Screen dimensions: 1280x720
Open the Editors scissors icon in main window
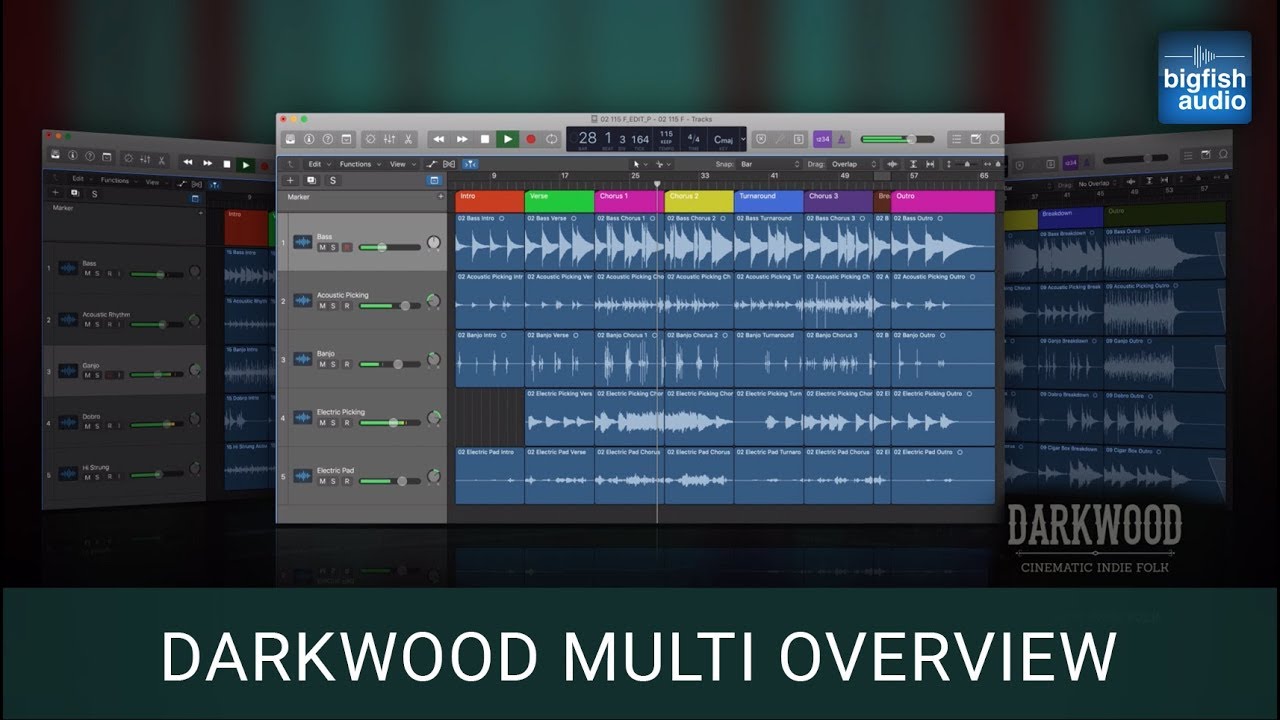408,139
